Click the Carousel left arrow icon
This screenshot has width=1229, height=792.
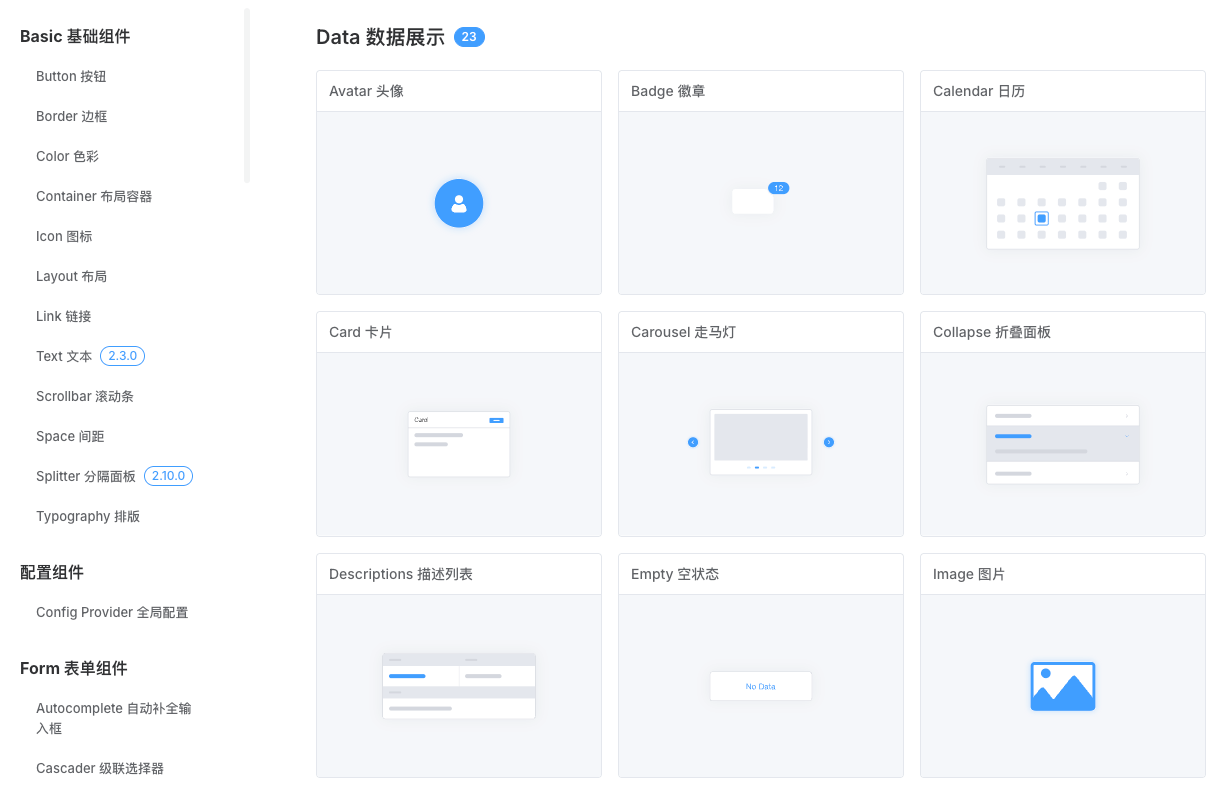click(x=693, y=442)
